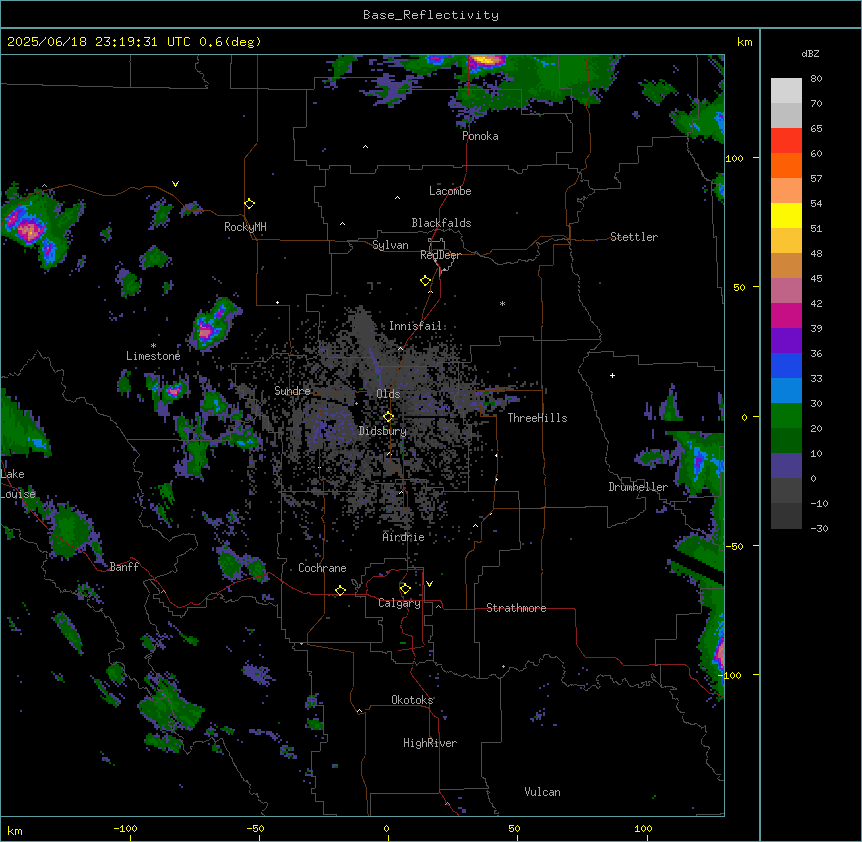Select the Ponoka city label
Screen dimensions: 862x842
[480, 136]
